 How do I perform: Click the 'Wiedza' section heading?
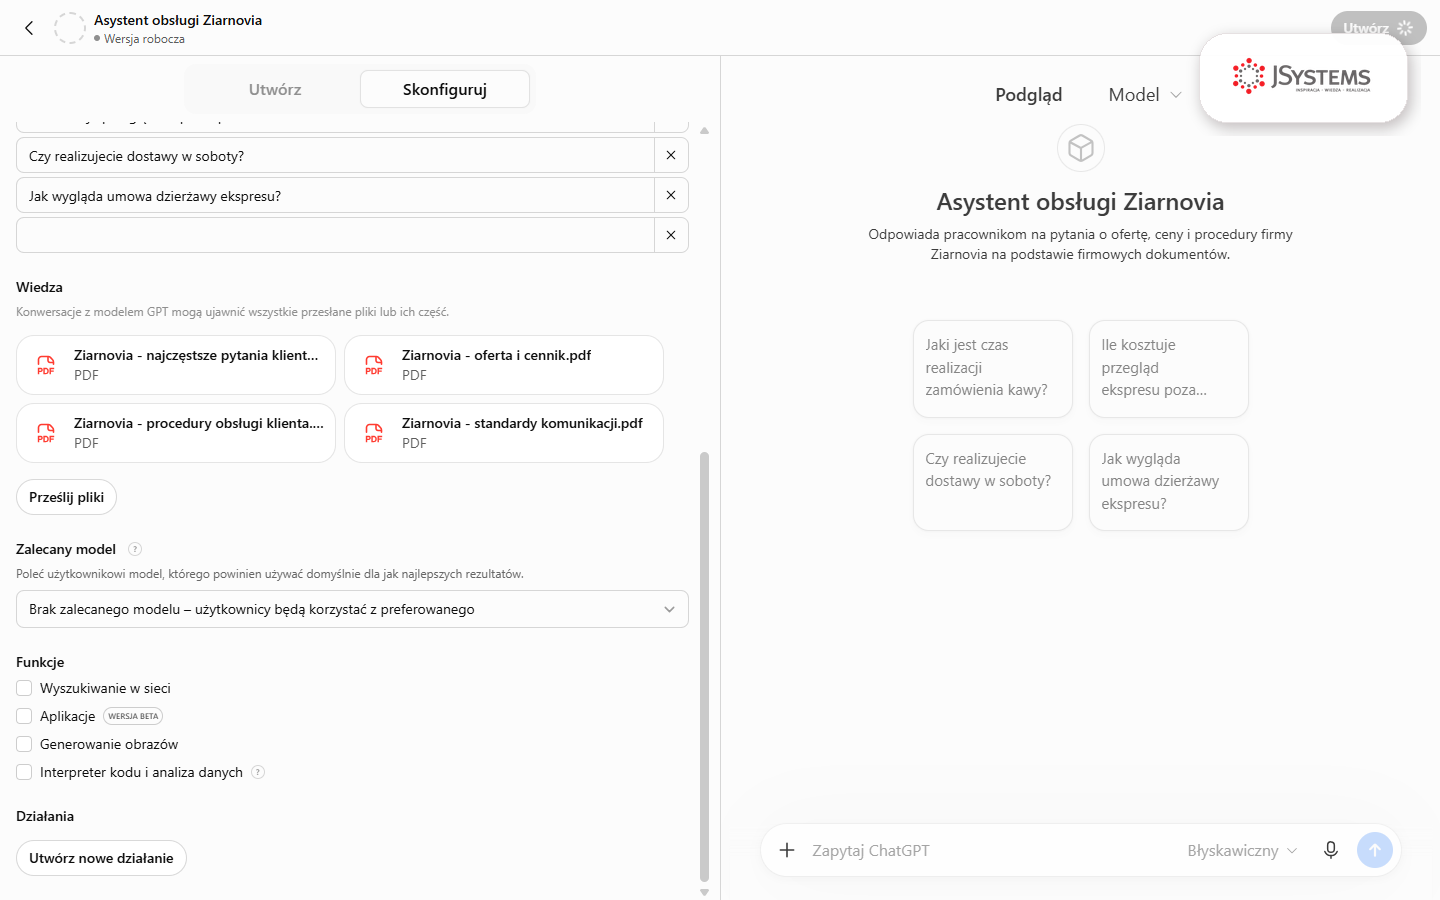pos(39,287)
